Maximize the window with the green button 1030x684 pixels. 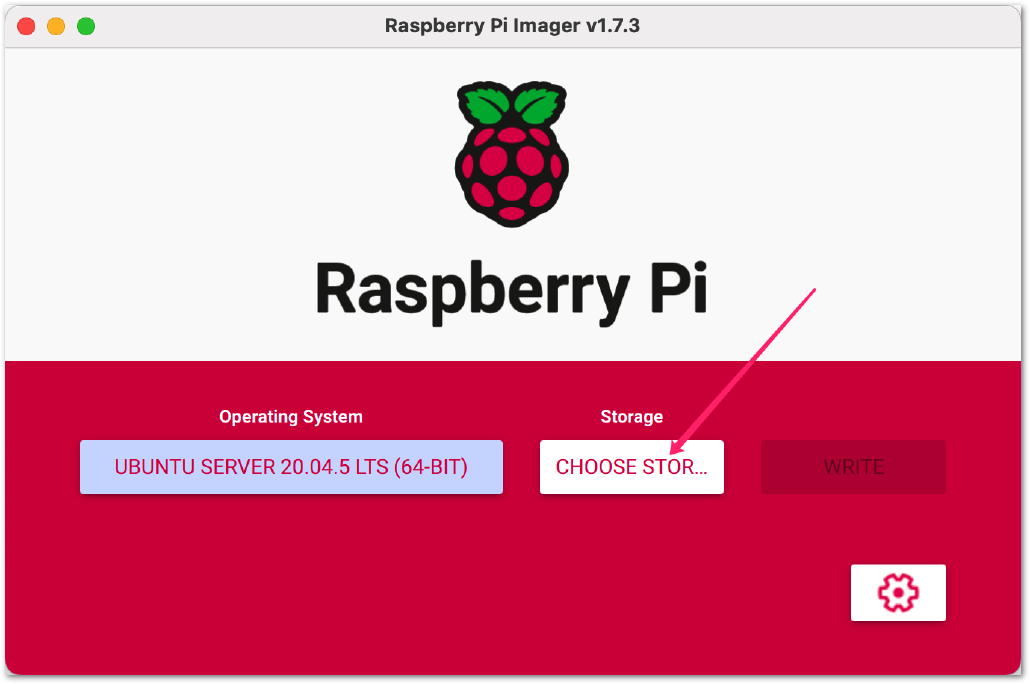point(86,26)
